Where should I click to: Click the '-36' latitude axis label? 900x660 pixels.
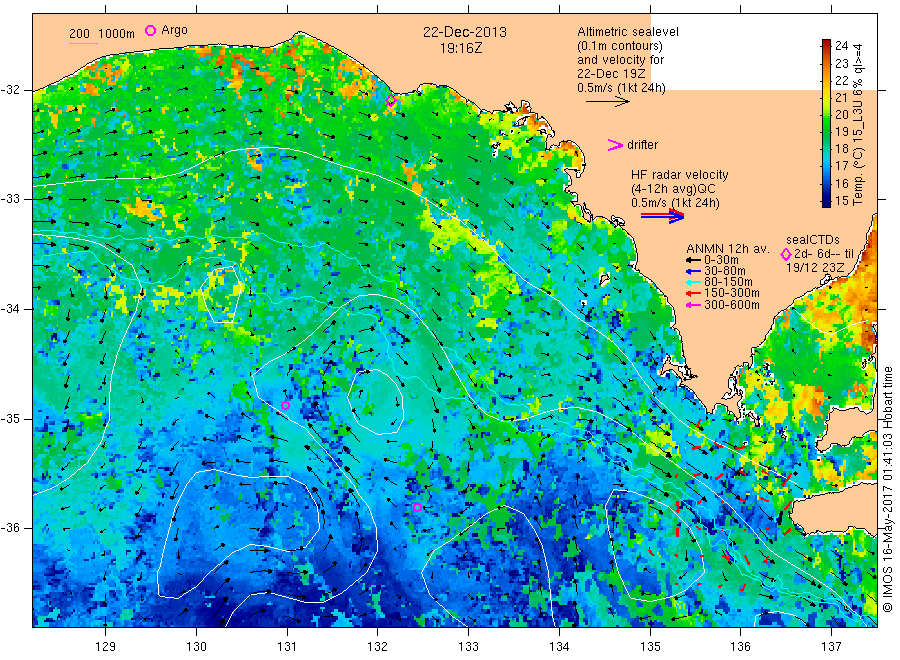click(11, 527)
